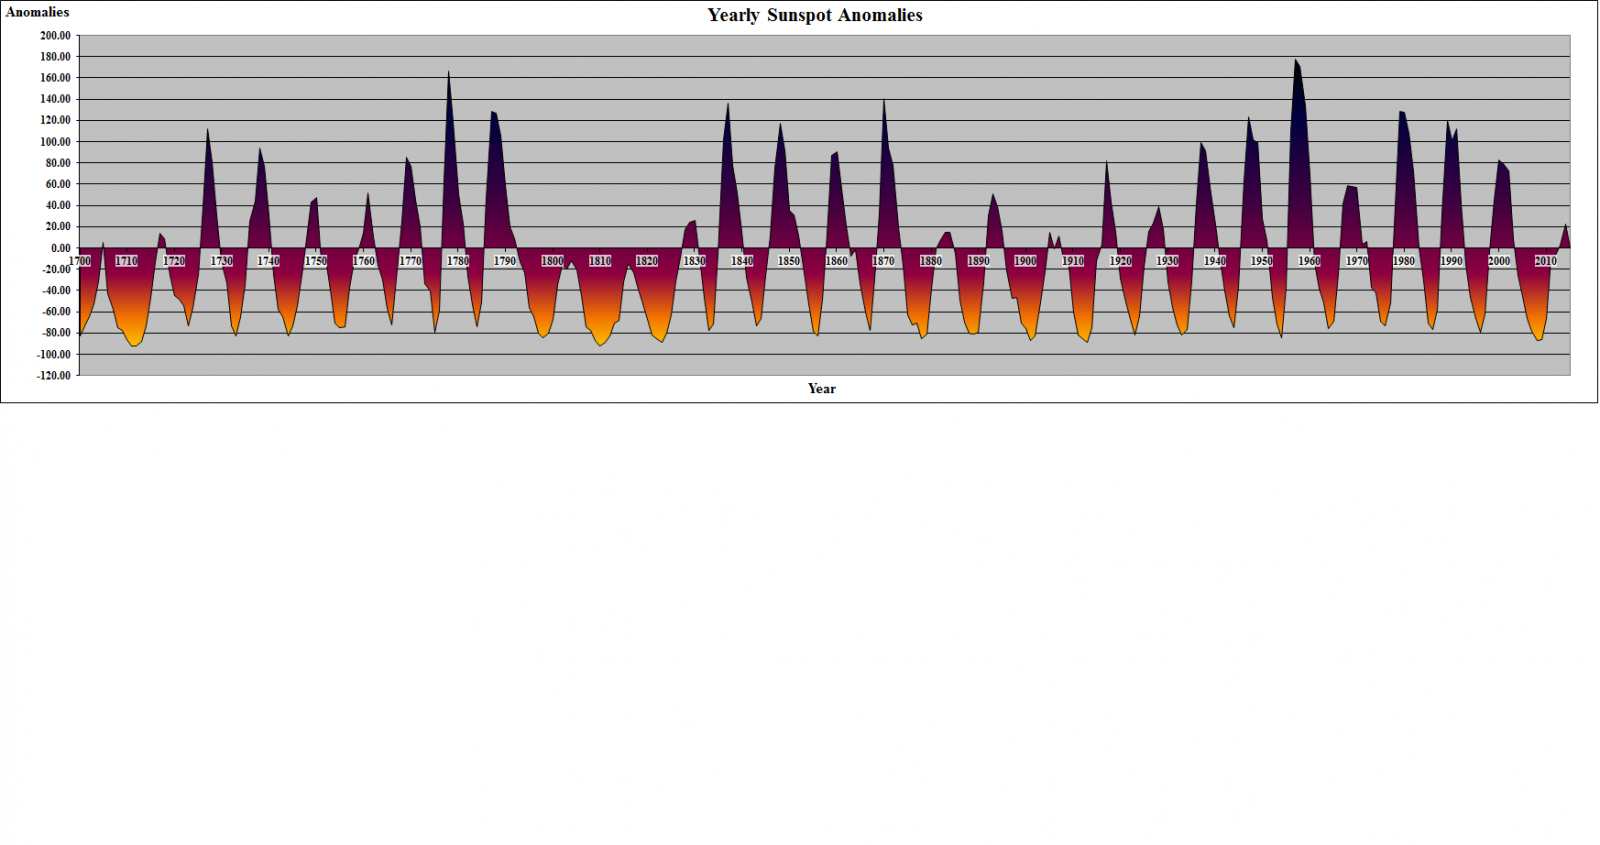The width and height of the screenshot is (1600, 845).
Task: Select the 1890 year label
Action: point(978,261)
